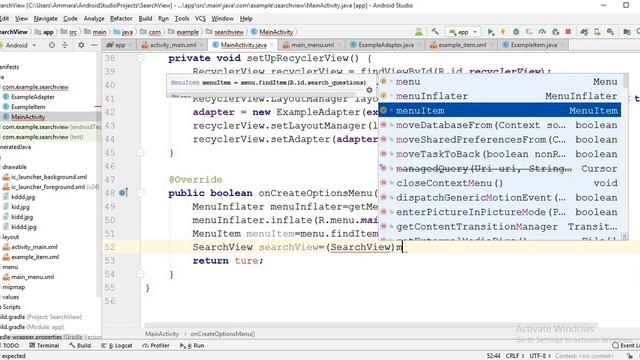Select menuItem in the autocomplete list

pos(500,111)
